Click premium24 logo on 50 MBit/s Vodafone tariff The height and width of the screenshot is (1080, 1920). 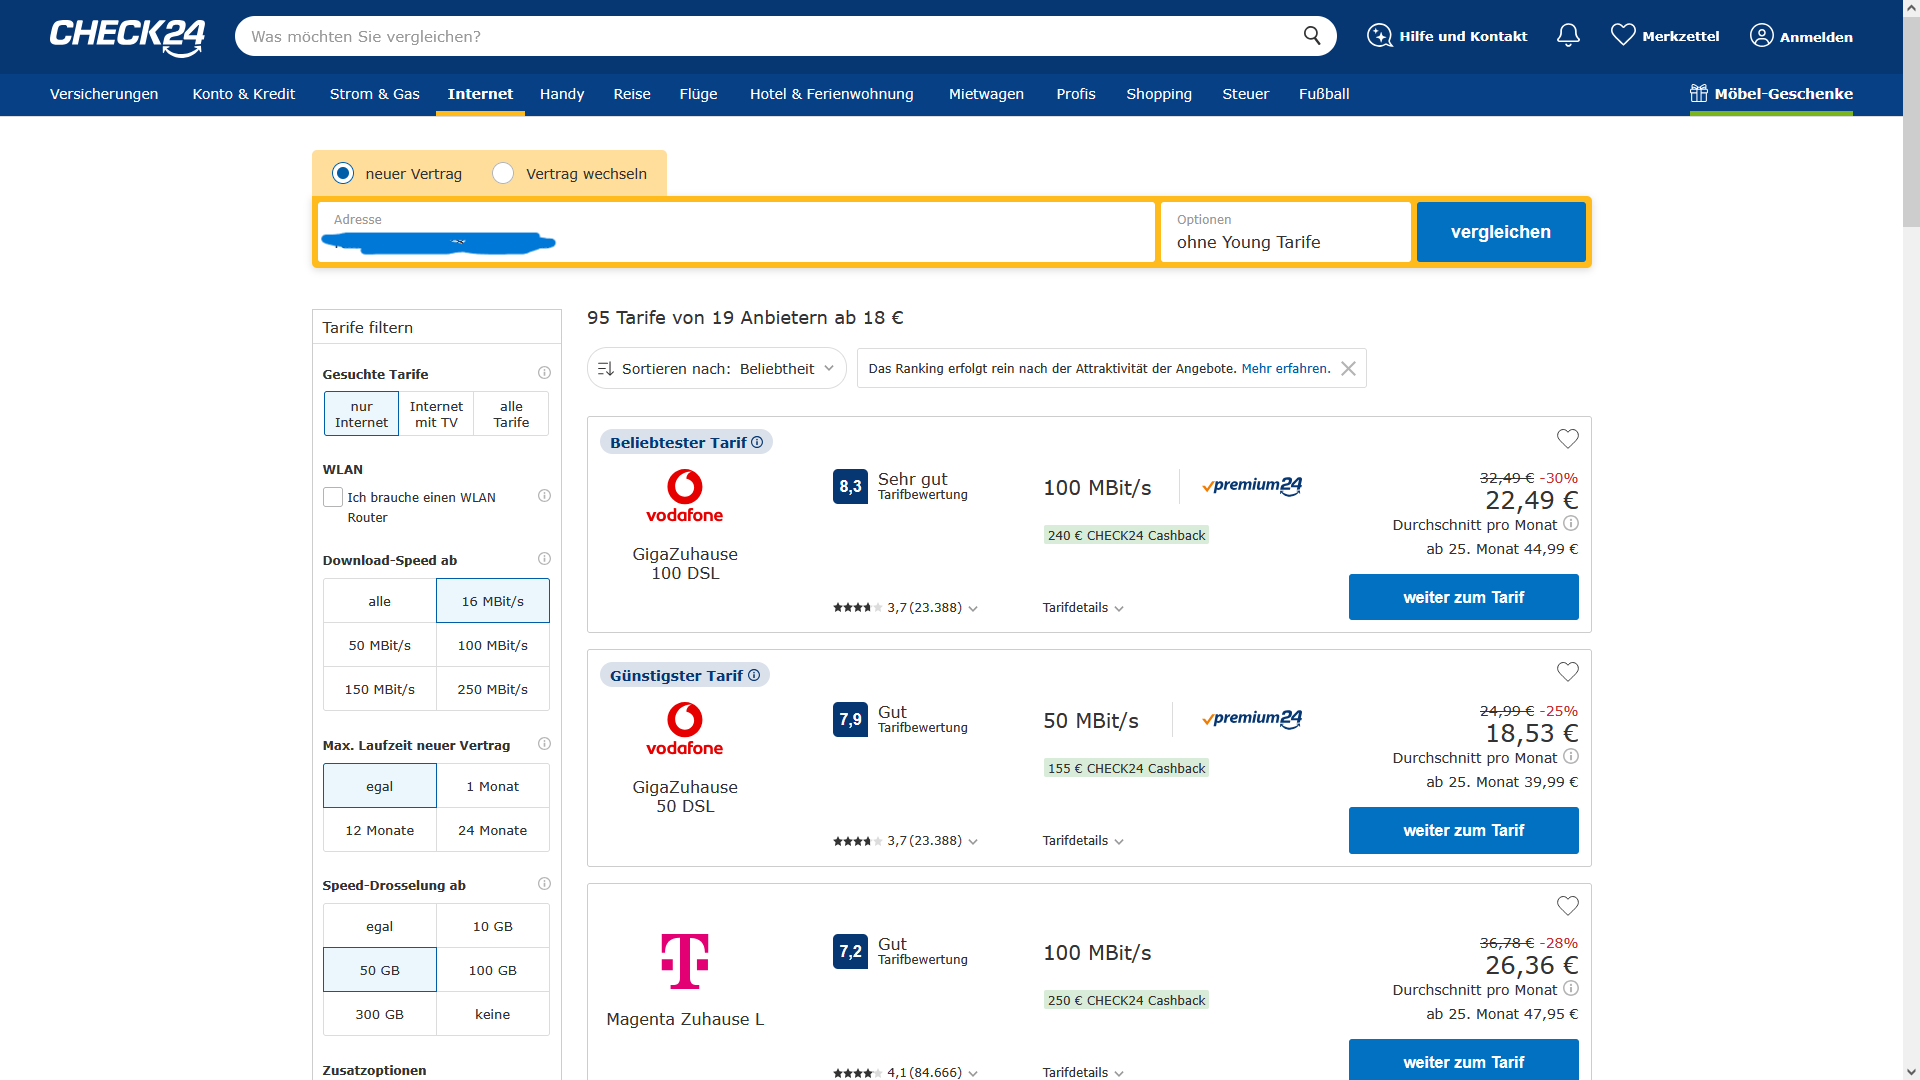point(1252,719)
